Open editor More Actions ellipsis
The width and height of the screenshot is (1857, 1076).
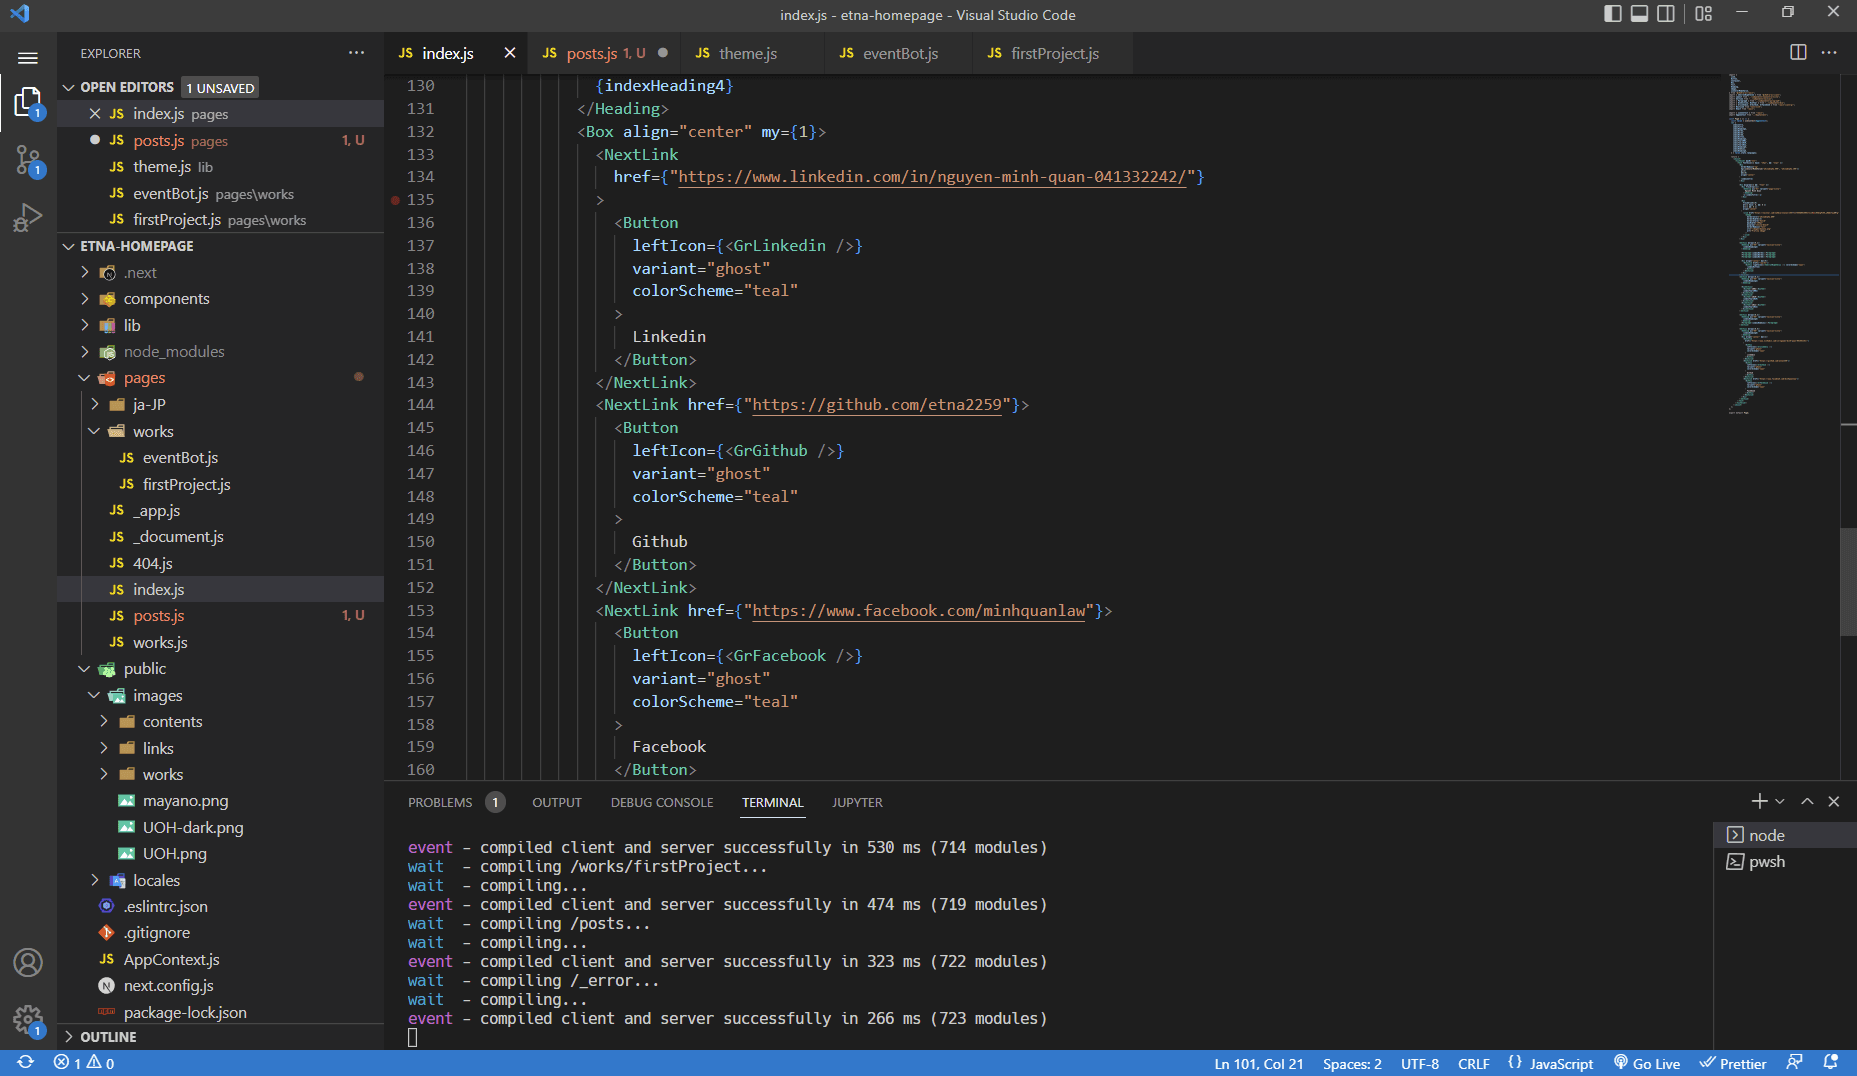point(1829,53)
